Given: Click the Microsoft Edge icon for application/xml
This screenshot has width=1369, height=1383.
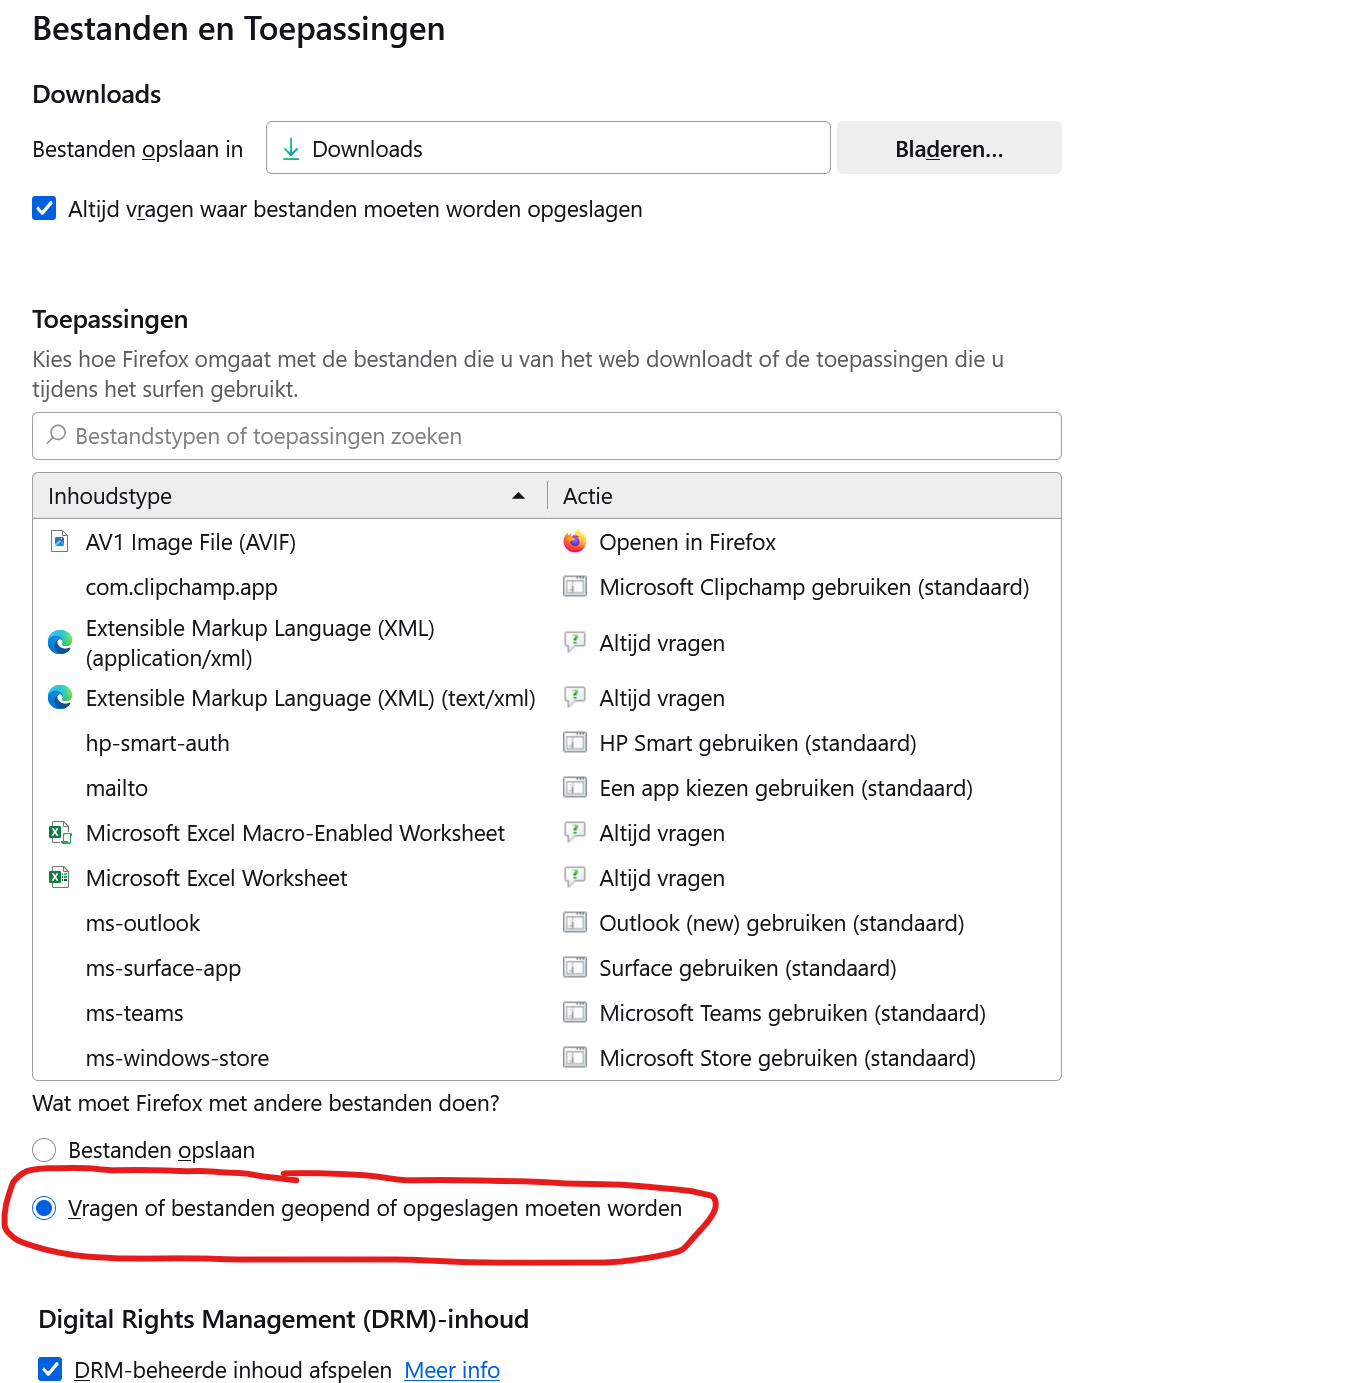Looking at the screenshot, I should pyautogui.click(x=60, y=642).
